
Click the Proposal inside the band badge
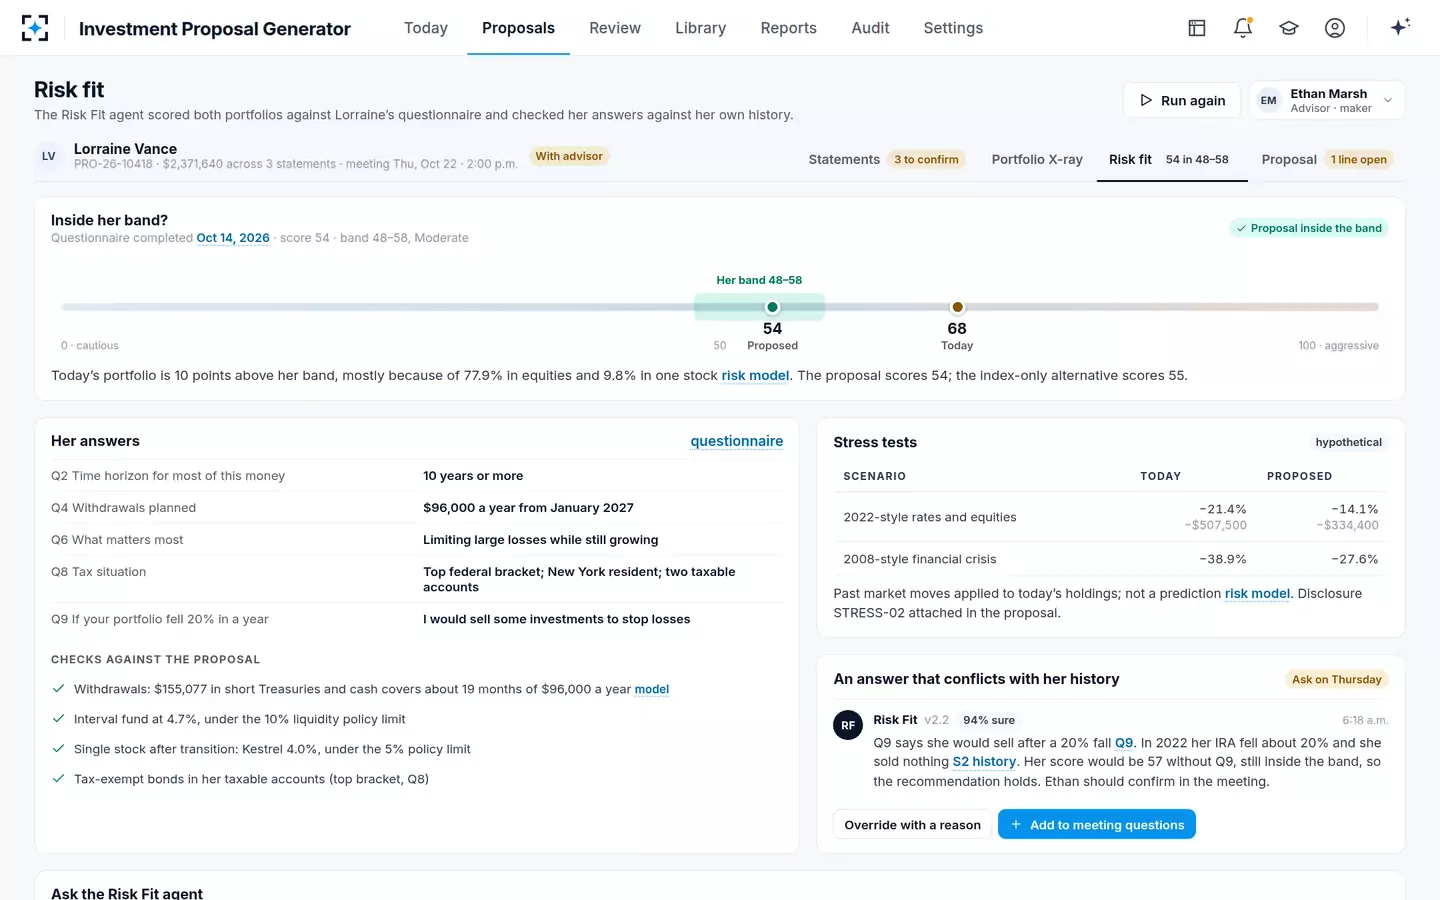1309,228
